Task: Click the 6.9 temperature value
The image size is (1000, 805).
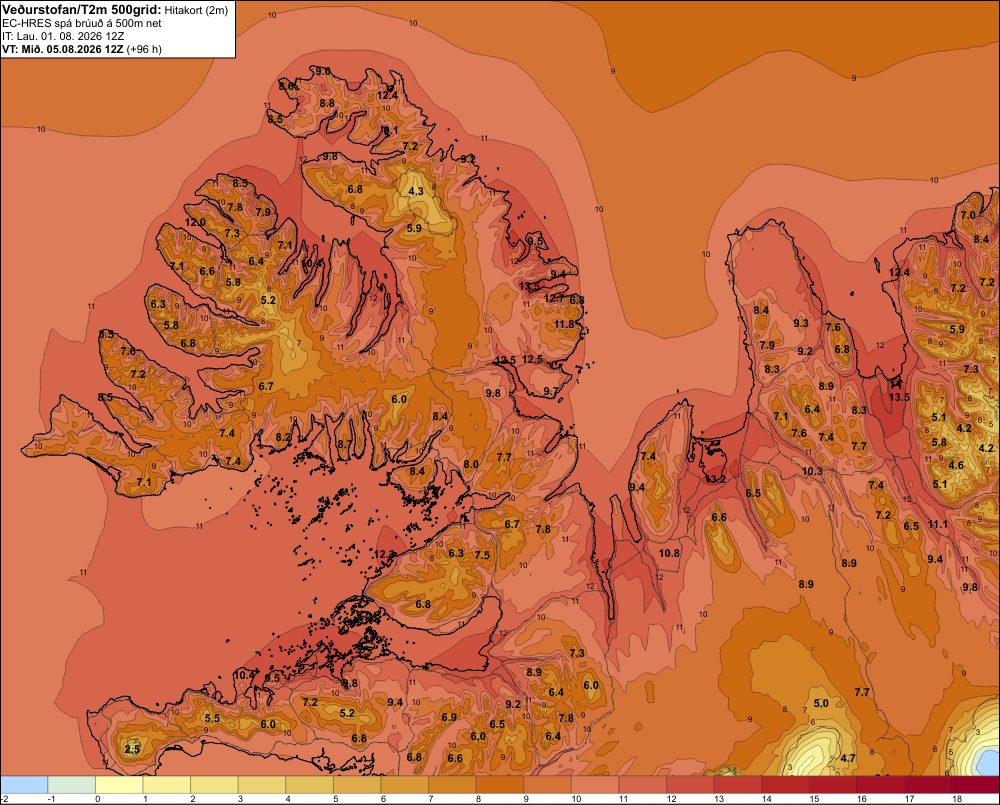Action: point(449,717)
